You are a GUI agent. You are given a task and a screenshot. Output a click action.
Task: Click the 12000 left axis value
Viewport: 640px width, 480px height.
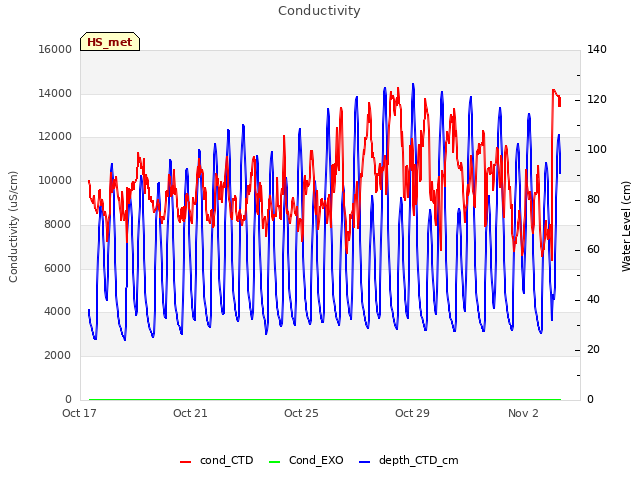pyautogui.click(x=55, y=137)
